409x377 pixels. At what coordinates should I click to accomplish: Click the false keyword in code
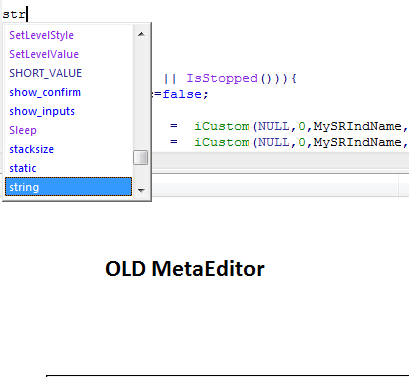tap(182, 94)
